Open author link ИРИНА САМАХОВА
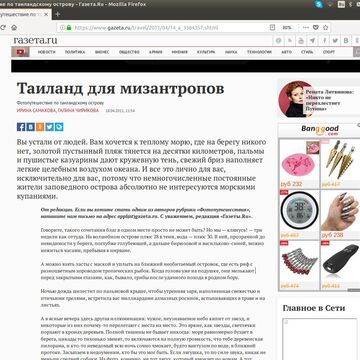 (36, 110)
